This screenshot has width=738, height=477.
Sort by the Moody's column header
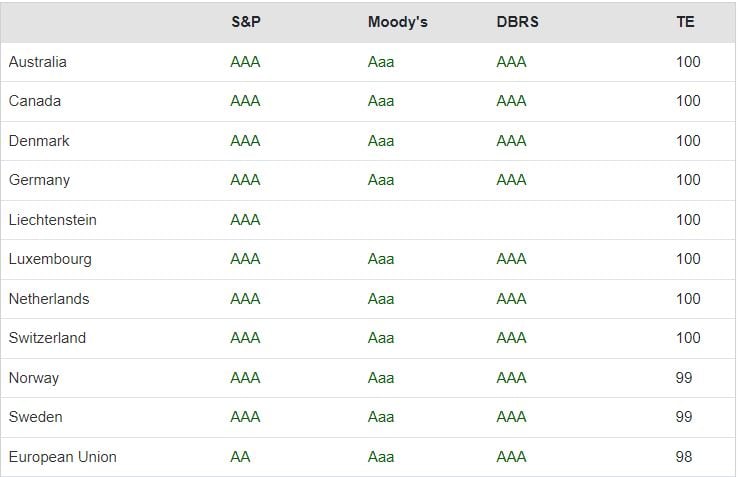coord(397,22)
